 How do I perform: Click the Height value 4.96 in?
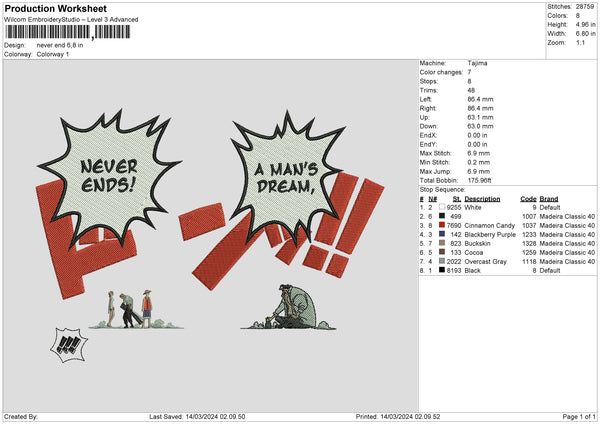585,24
